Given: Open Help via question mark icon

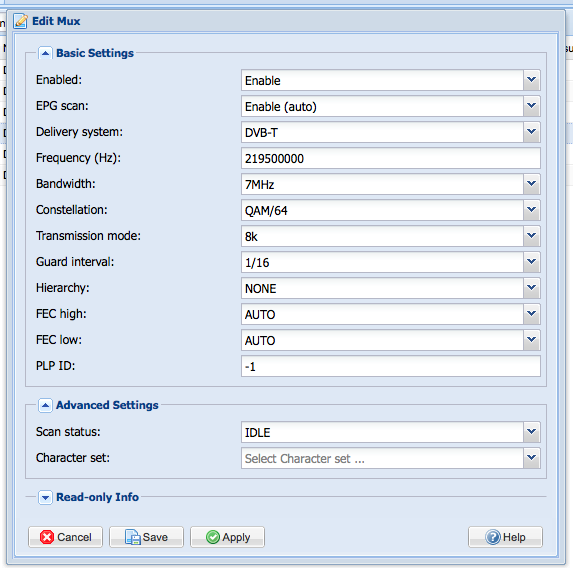Looking at the screenshot, I should (505, 537).
